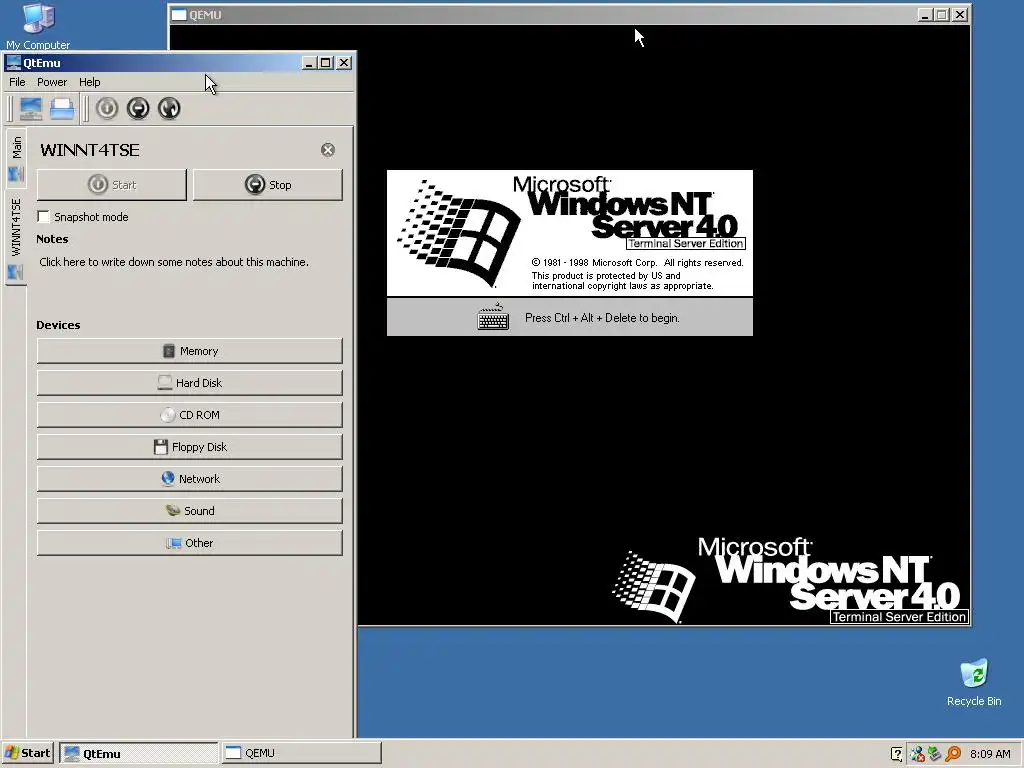This screenshot has height=768, width=1024.
Task: Expand the Memory device settings
Action: 189,351
